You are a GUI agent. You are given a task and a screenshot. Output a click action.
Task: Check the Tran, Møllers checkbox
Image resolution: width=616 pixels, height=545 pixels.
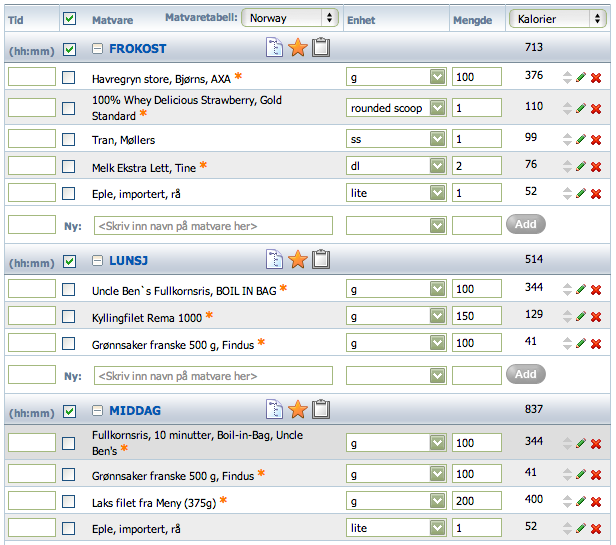[x=69, y=139]
